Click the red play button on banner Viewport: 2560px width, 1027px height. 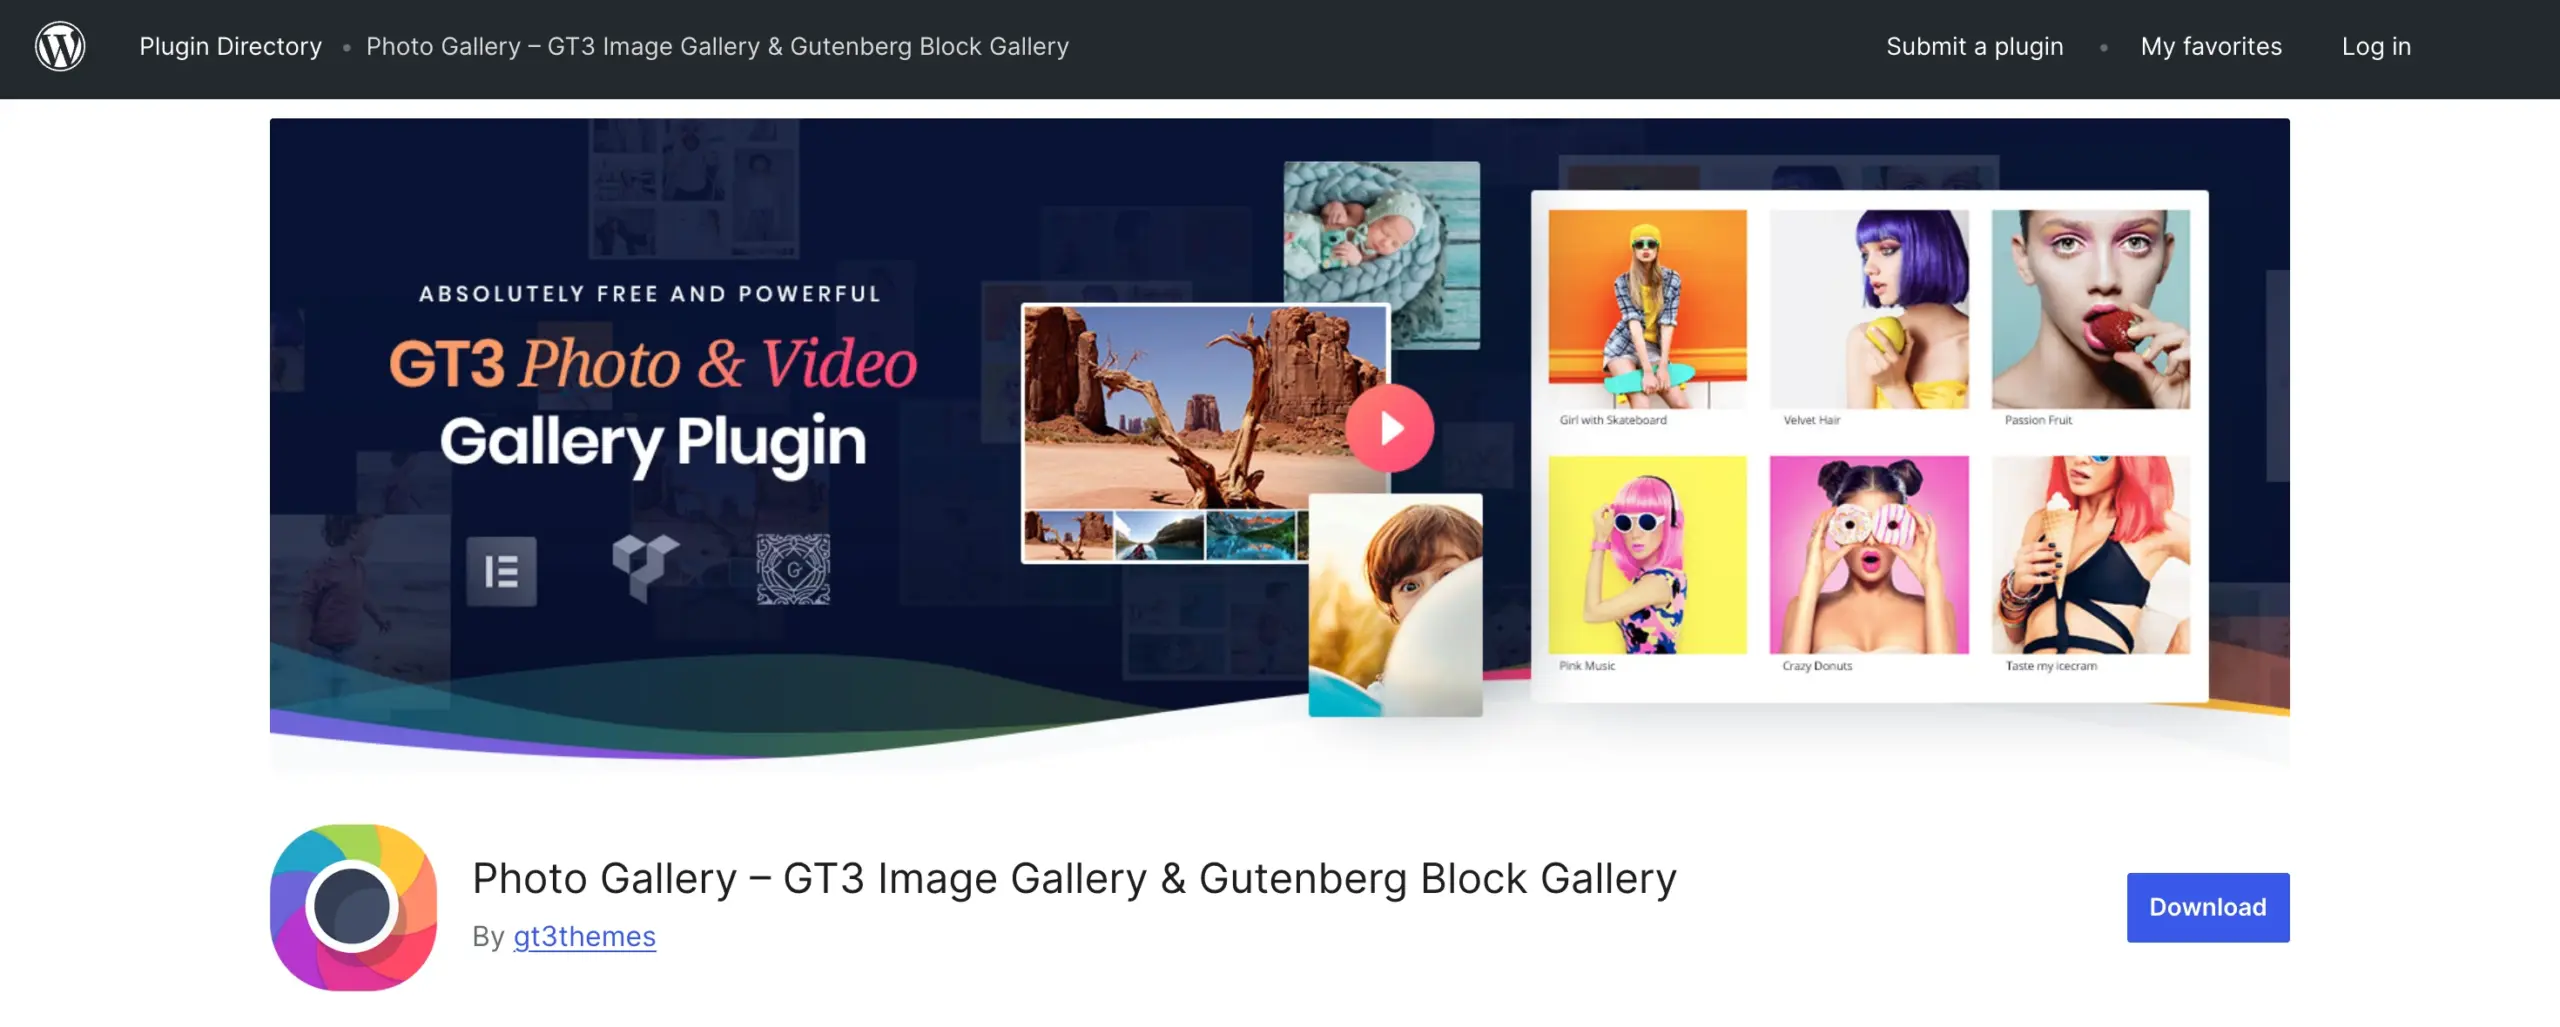pyautogui.click(x=1389, y=428)
